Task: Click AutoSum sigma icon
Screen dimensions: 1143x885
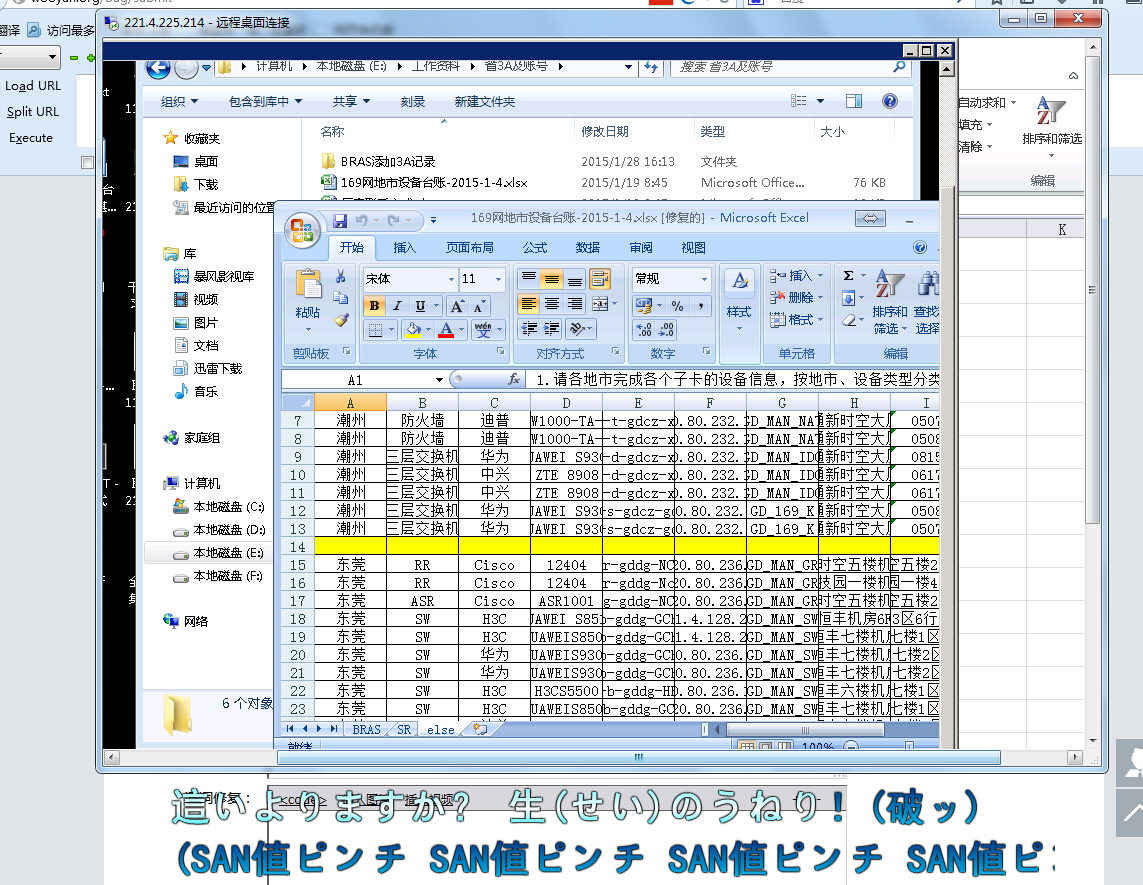Action: click(x=849, y=276)
